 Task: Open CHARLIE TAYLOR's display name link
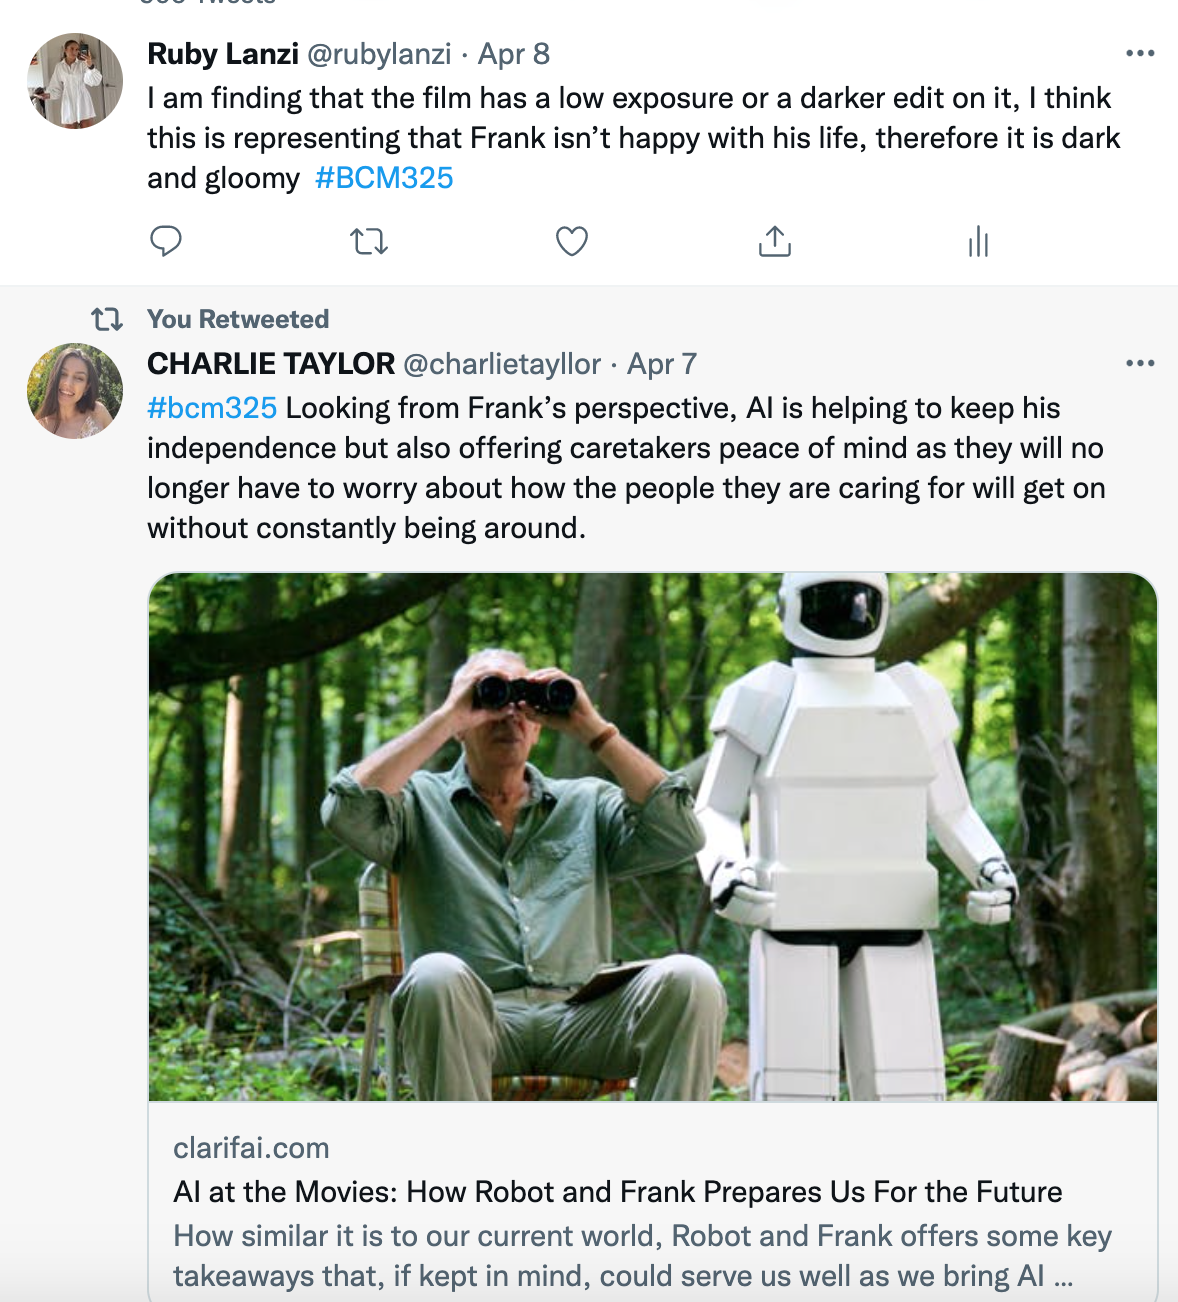point(271,364)
